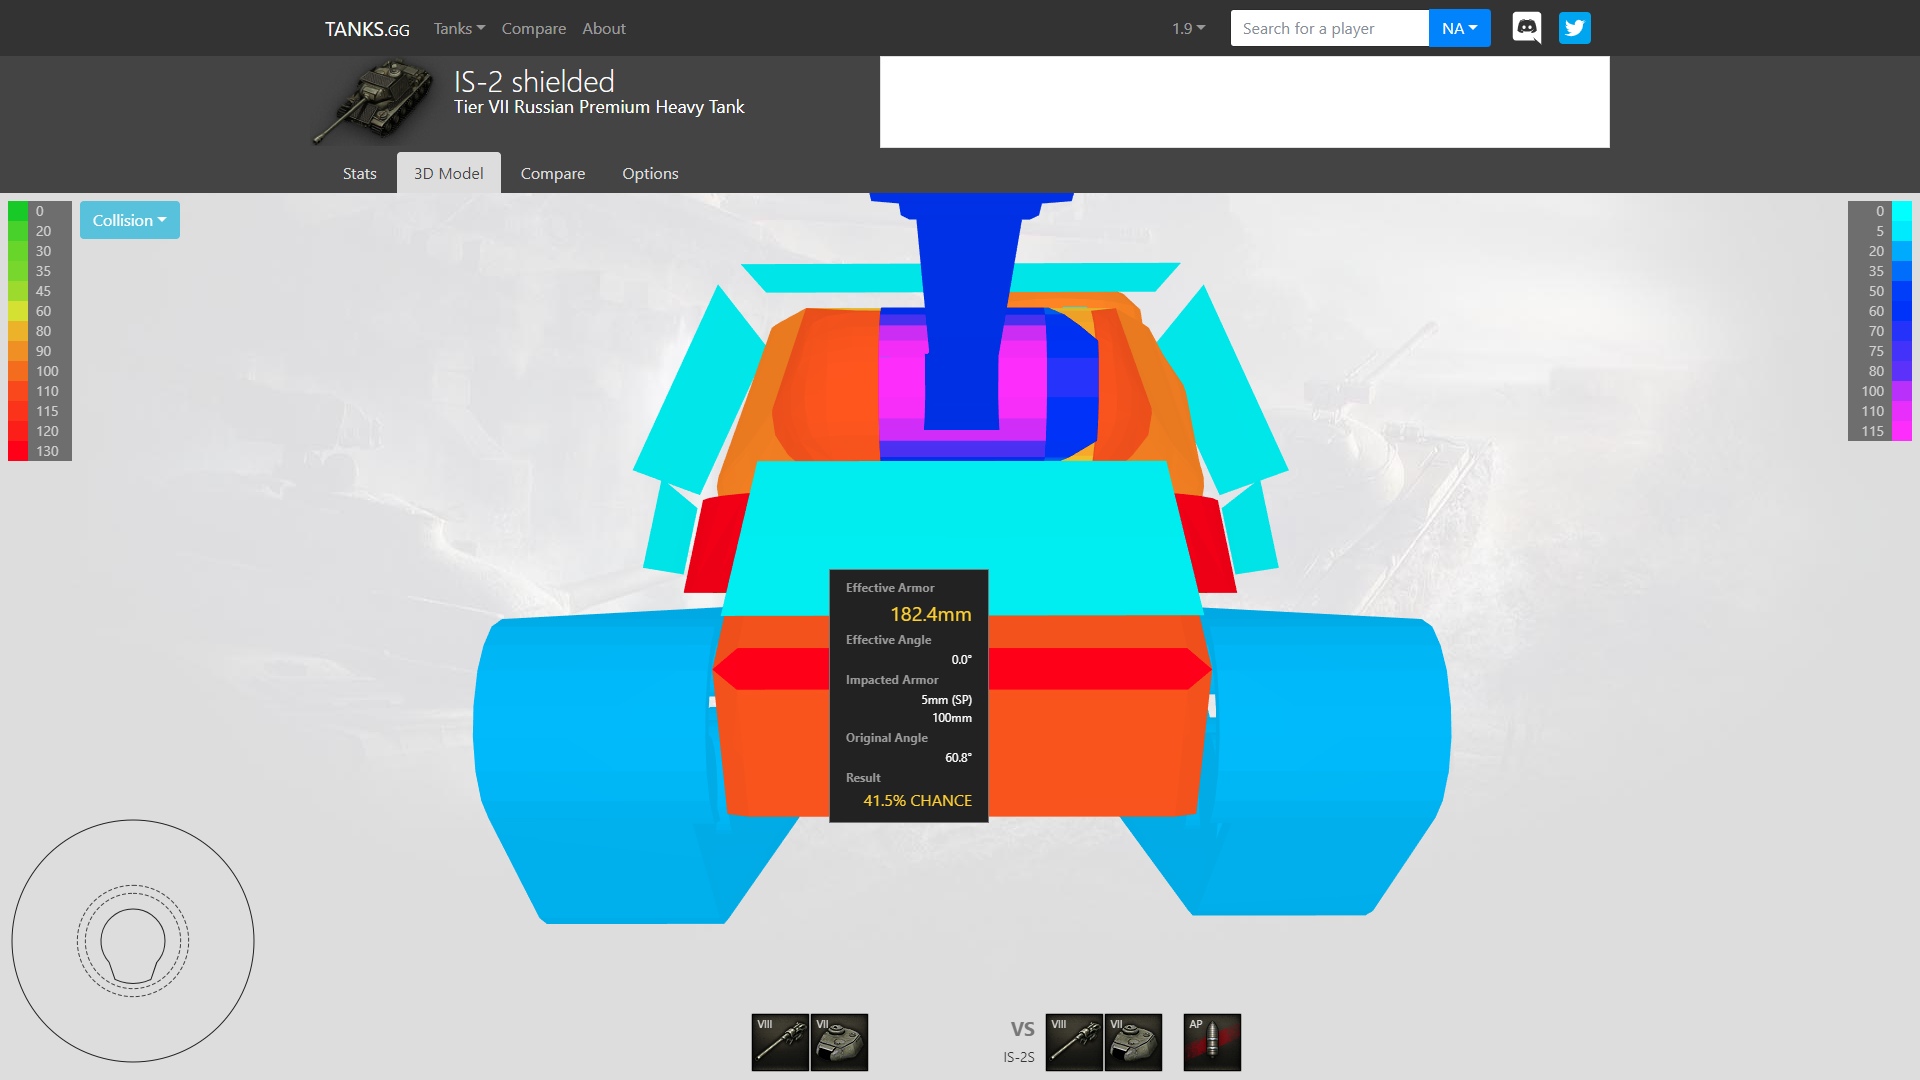Click the 5 swatch in right spaced-armor legend

[1901, 231]
